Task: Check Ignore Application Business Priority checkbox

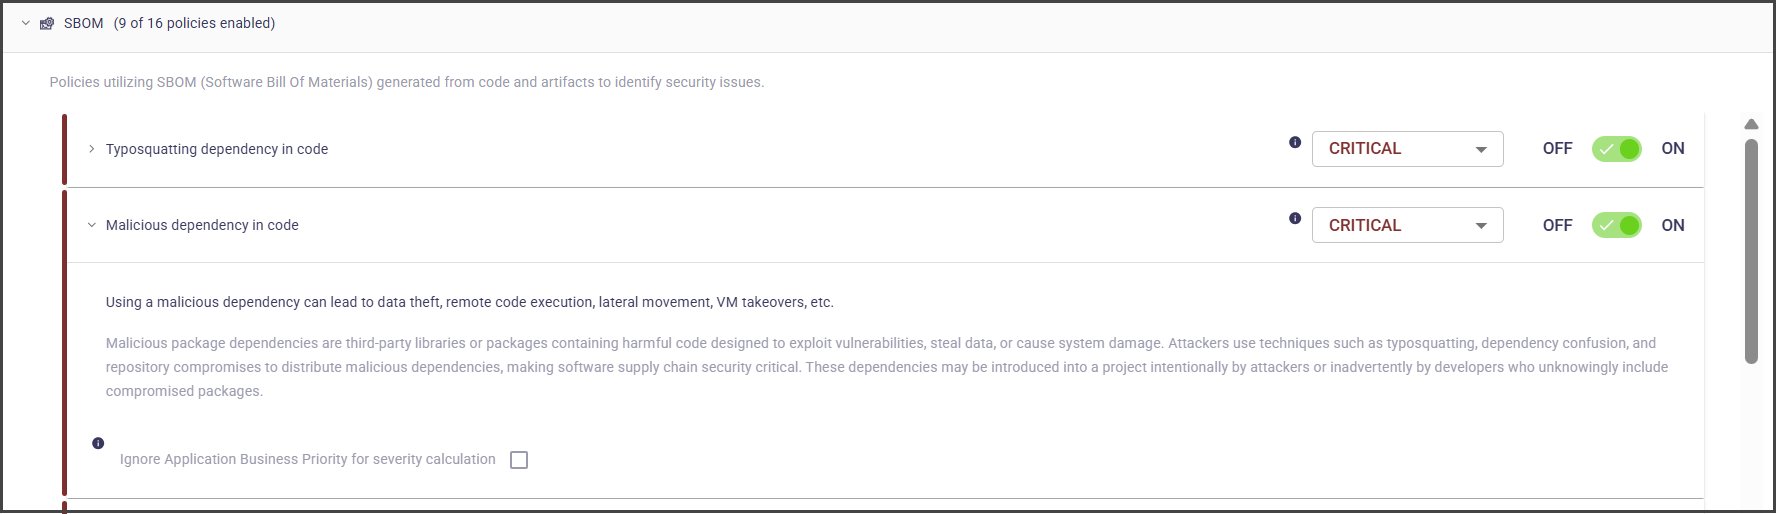Action: coord(519,460)
